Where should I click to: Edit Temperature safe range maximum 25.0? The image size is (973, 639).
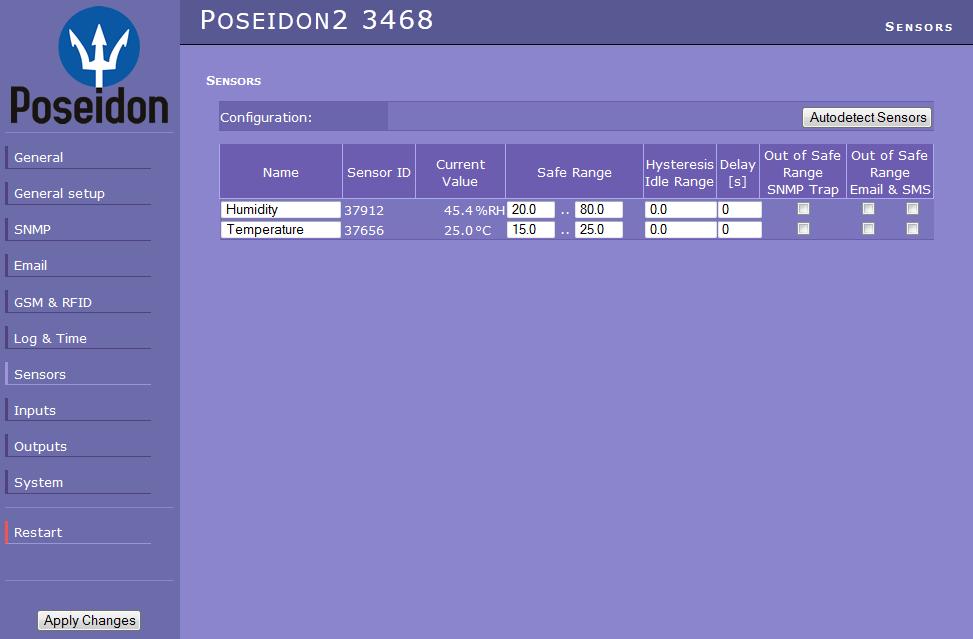[x=599, y=230]
